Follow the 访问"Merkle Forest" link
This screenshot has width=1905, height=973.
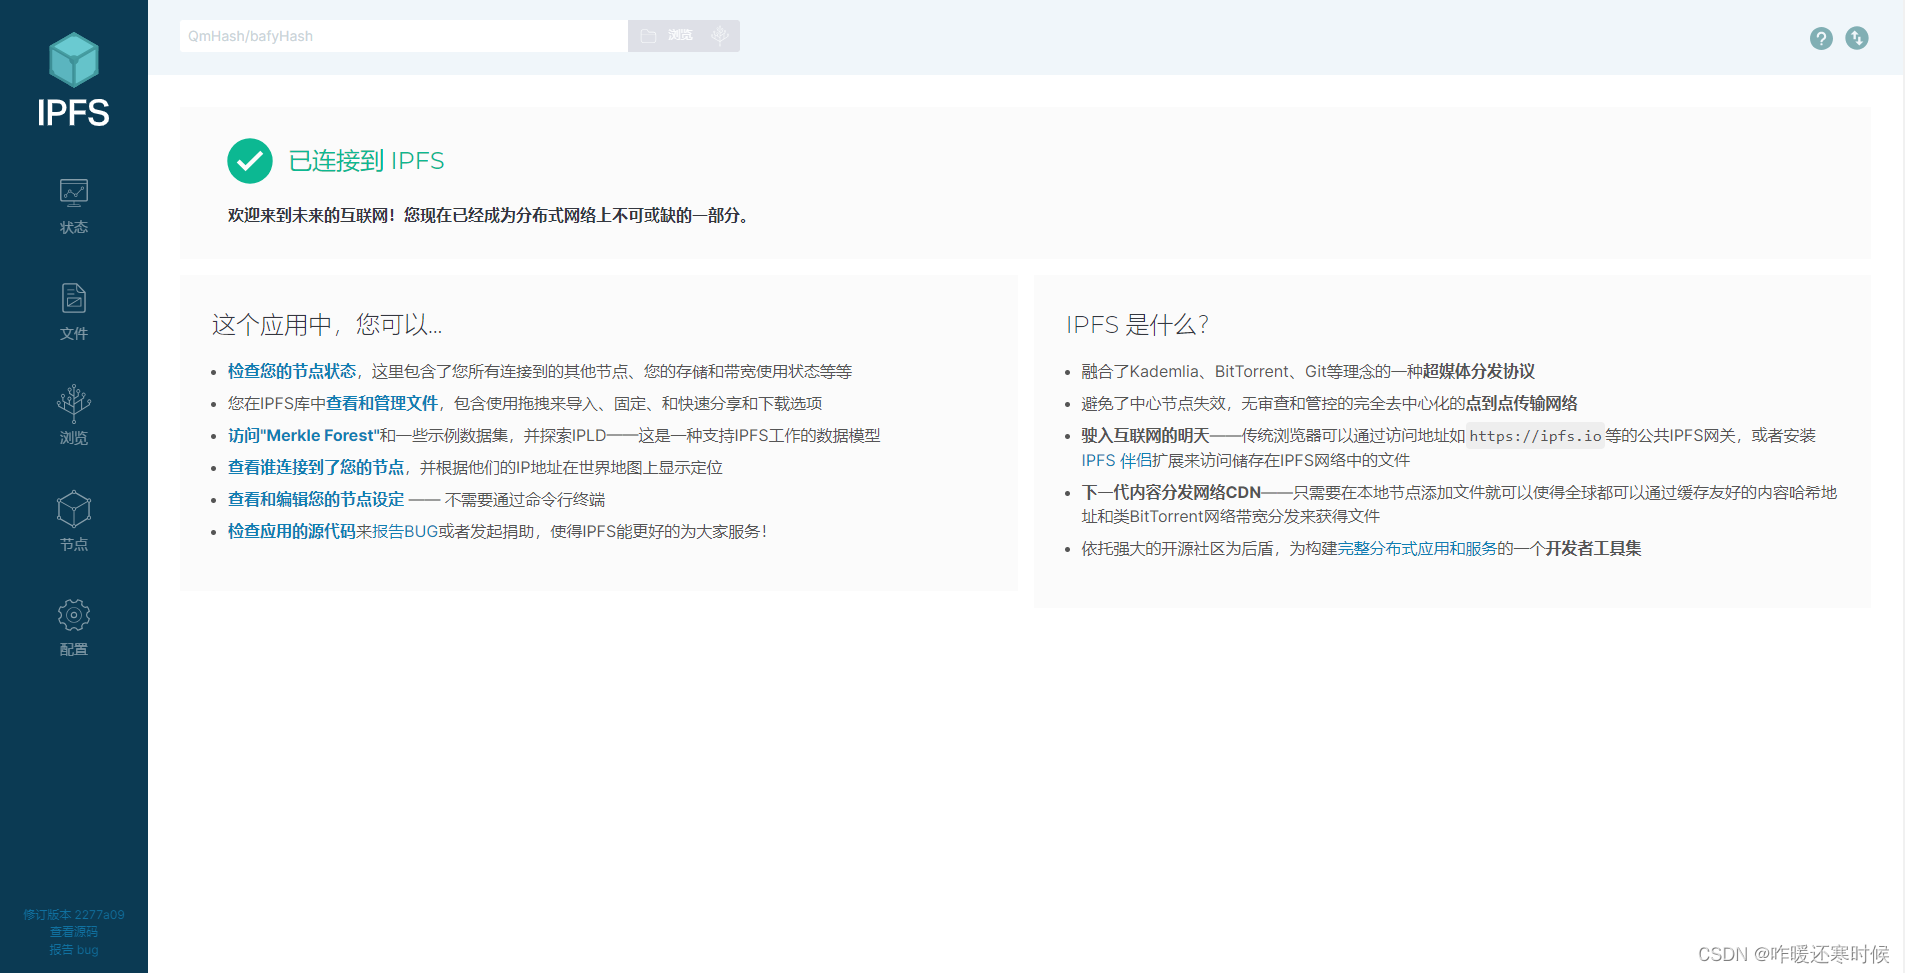tap(304, 435)
